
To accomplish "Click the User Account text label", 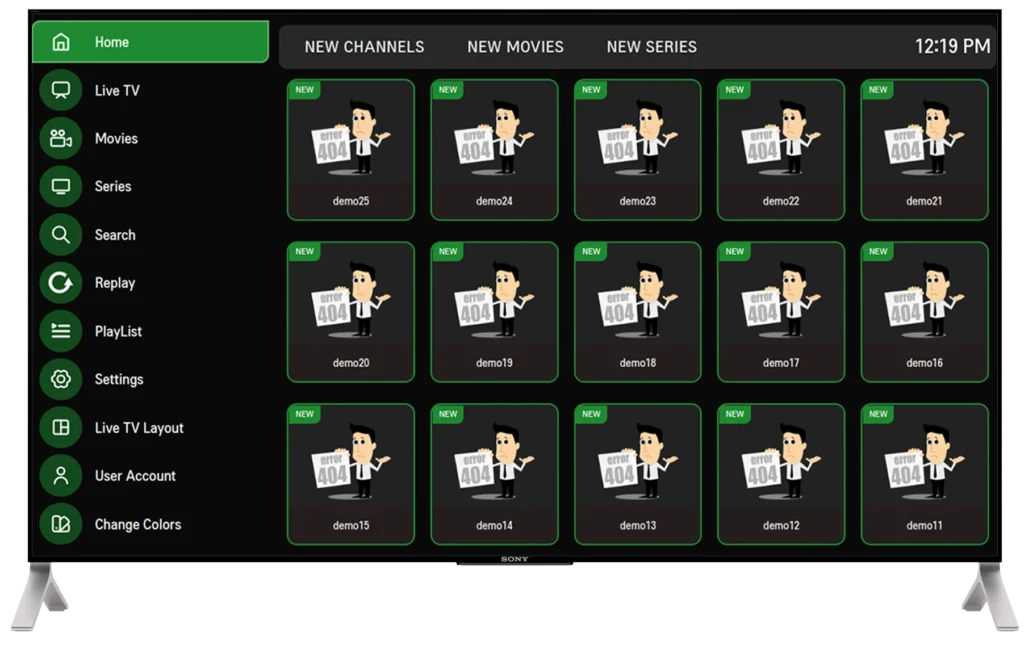I will pyautogui.click(x=135, y=476).
